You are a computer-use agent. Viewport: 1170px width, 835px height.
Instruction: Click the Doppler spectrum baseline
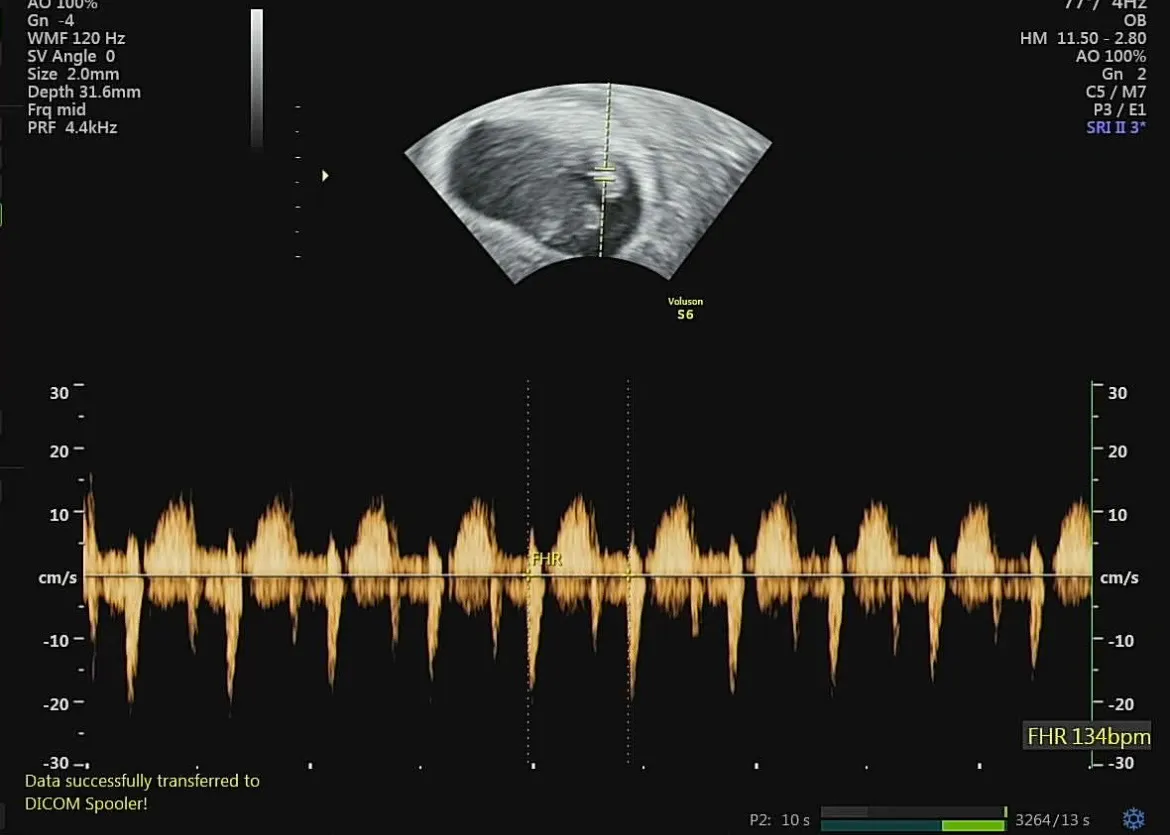pos(588,575)
